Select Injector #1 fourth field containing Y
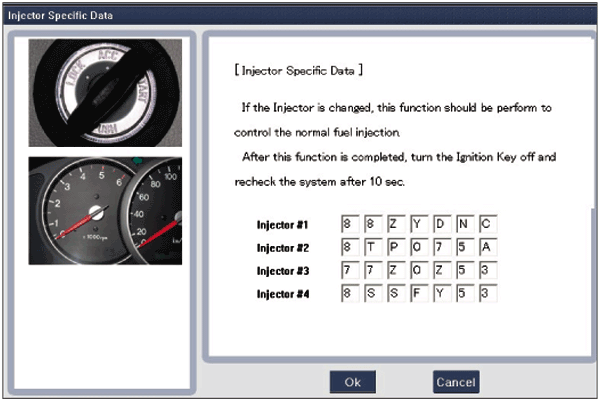Screen dimensions: 600x400 pyautogui.click(x=419, y=224)
